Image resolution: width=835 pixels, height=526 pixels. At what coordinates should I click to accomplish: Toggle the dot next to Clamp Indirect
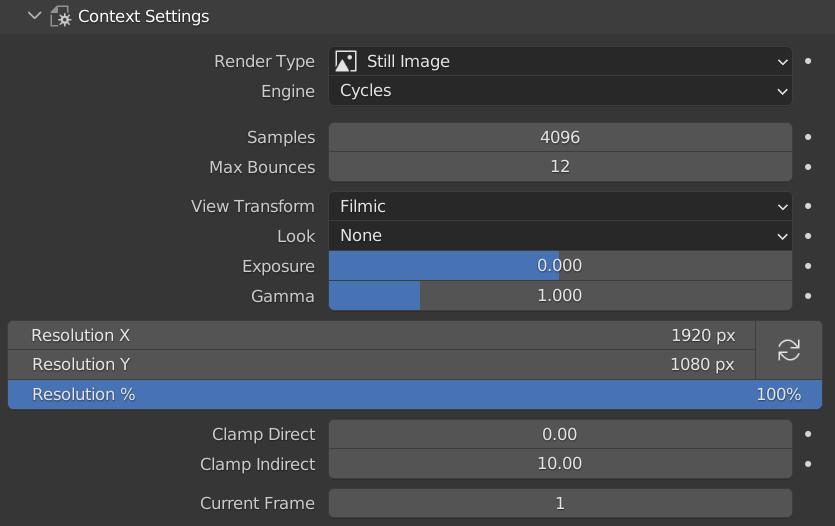[x=808, y=464]
